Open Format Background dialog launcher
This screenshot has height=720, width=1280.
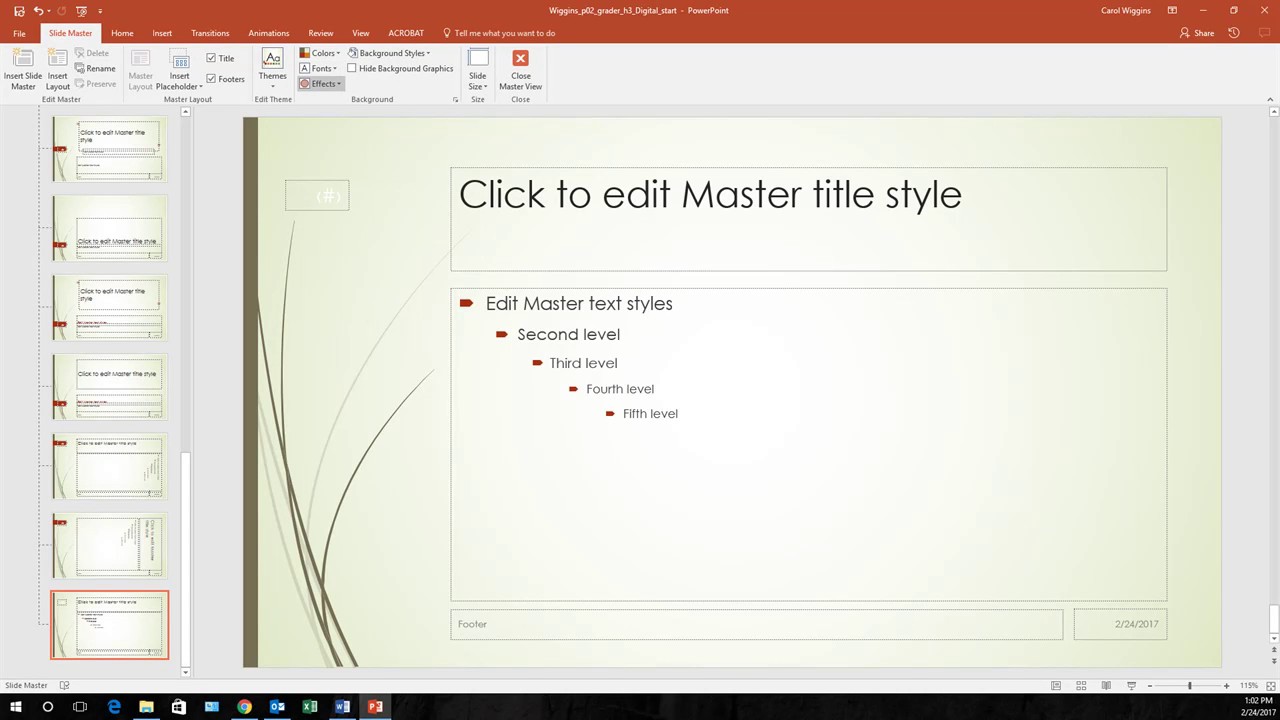pyautogui.click(x=456, y=100)
